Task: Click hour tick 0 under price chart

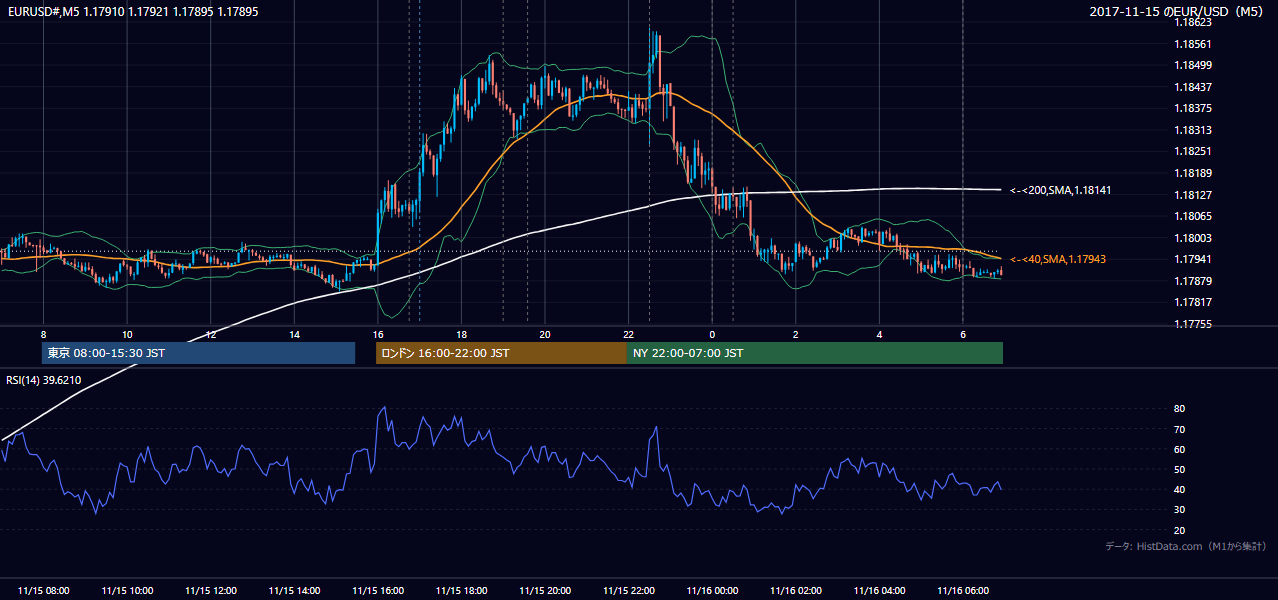Action: pos(712,334)
